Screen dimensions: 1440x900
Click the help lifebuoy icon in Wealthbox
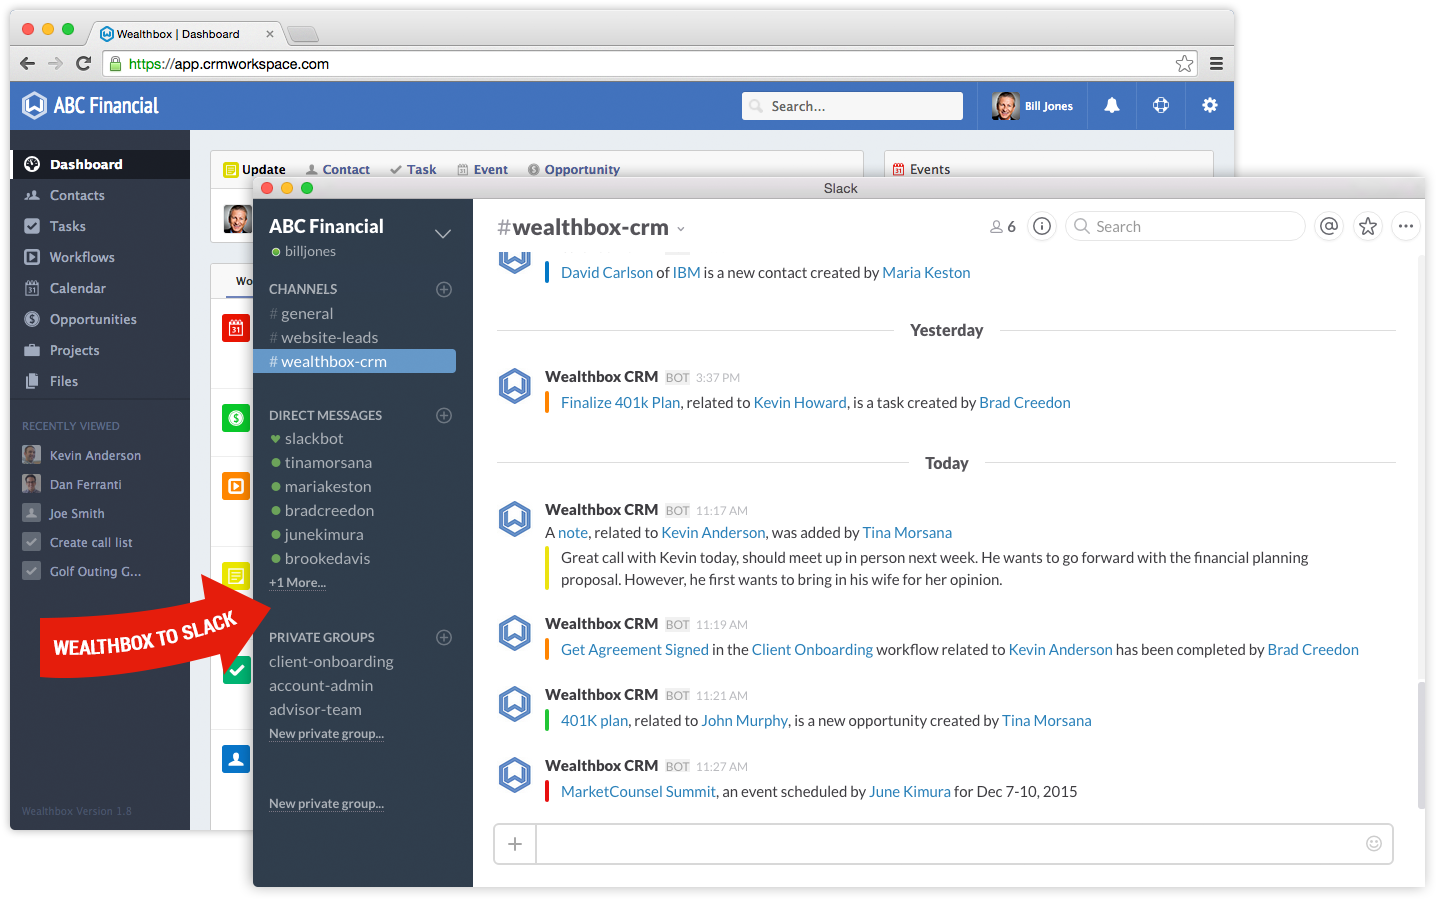tap(1161, 105)
